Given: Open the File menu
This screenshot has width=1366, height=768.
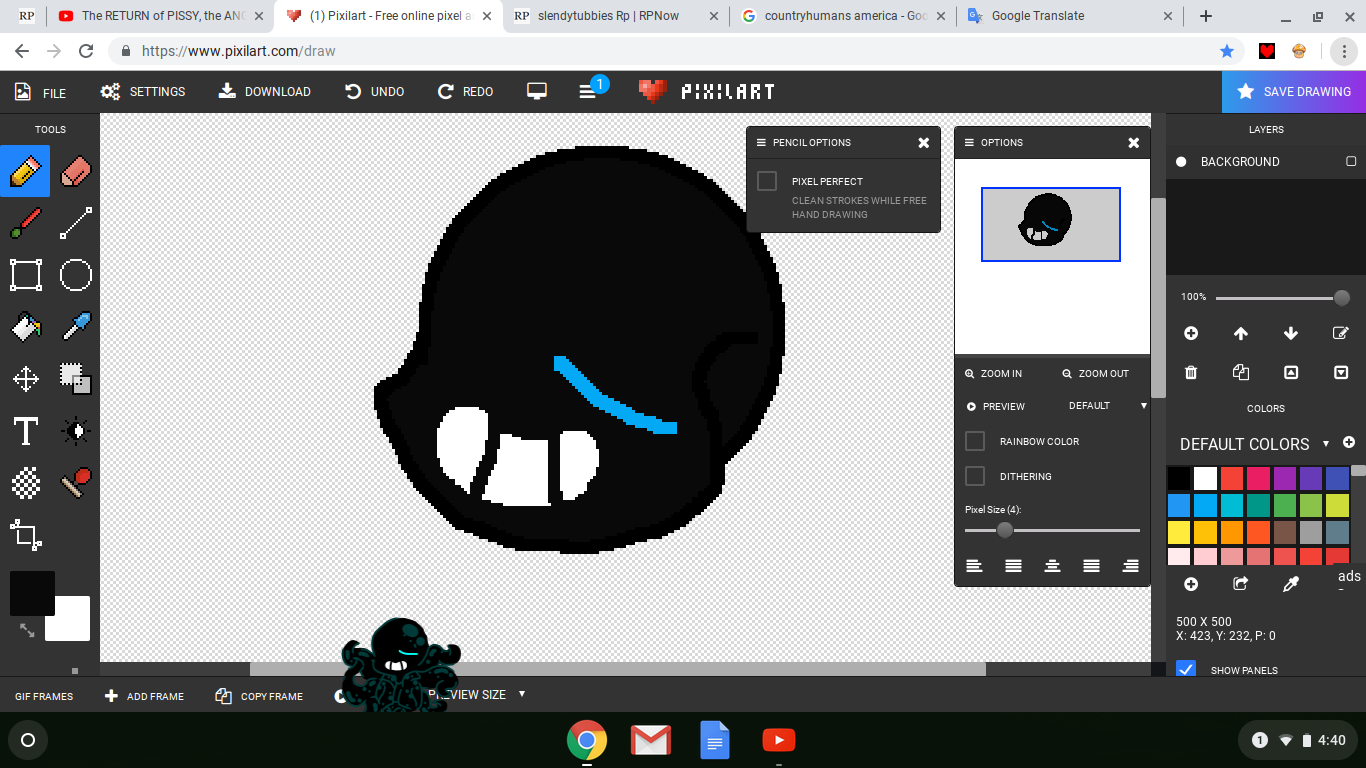Looking at the screenshot, I should tap(40, 92).
